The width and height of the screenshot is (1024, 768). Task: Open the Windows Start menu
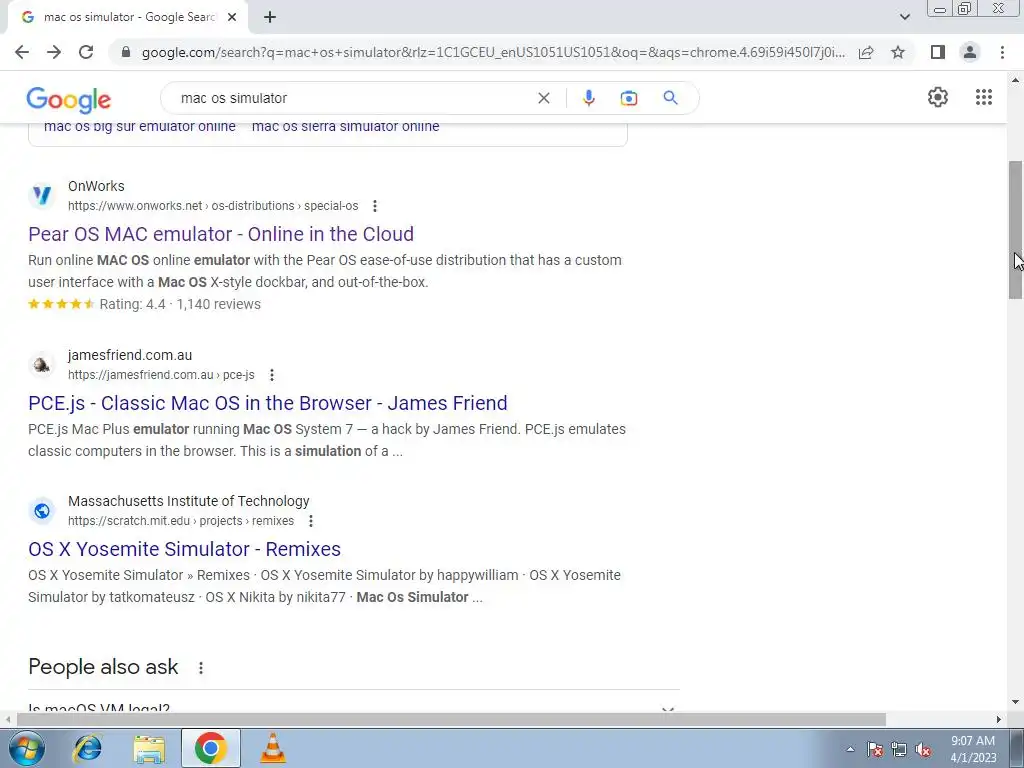tap(26, 748)
